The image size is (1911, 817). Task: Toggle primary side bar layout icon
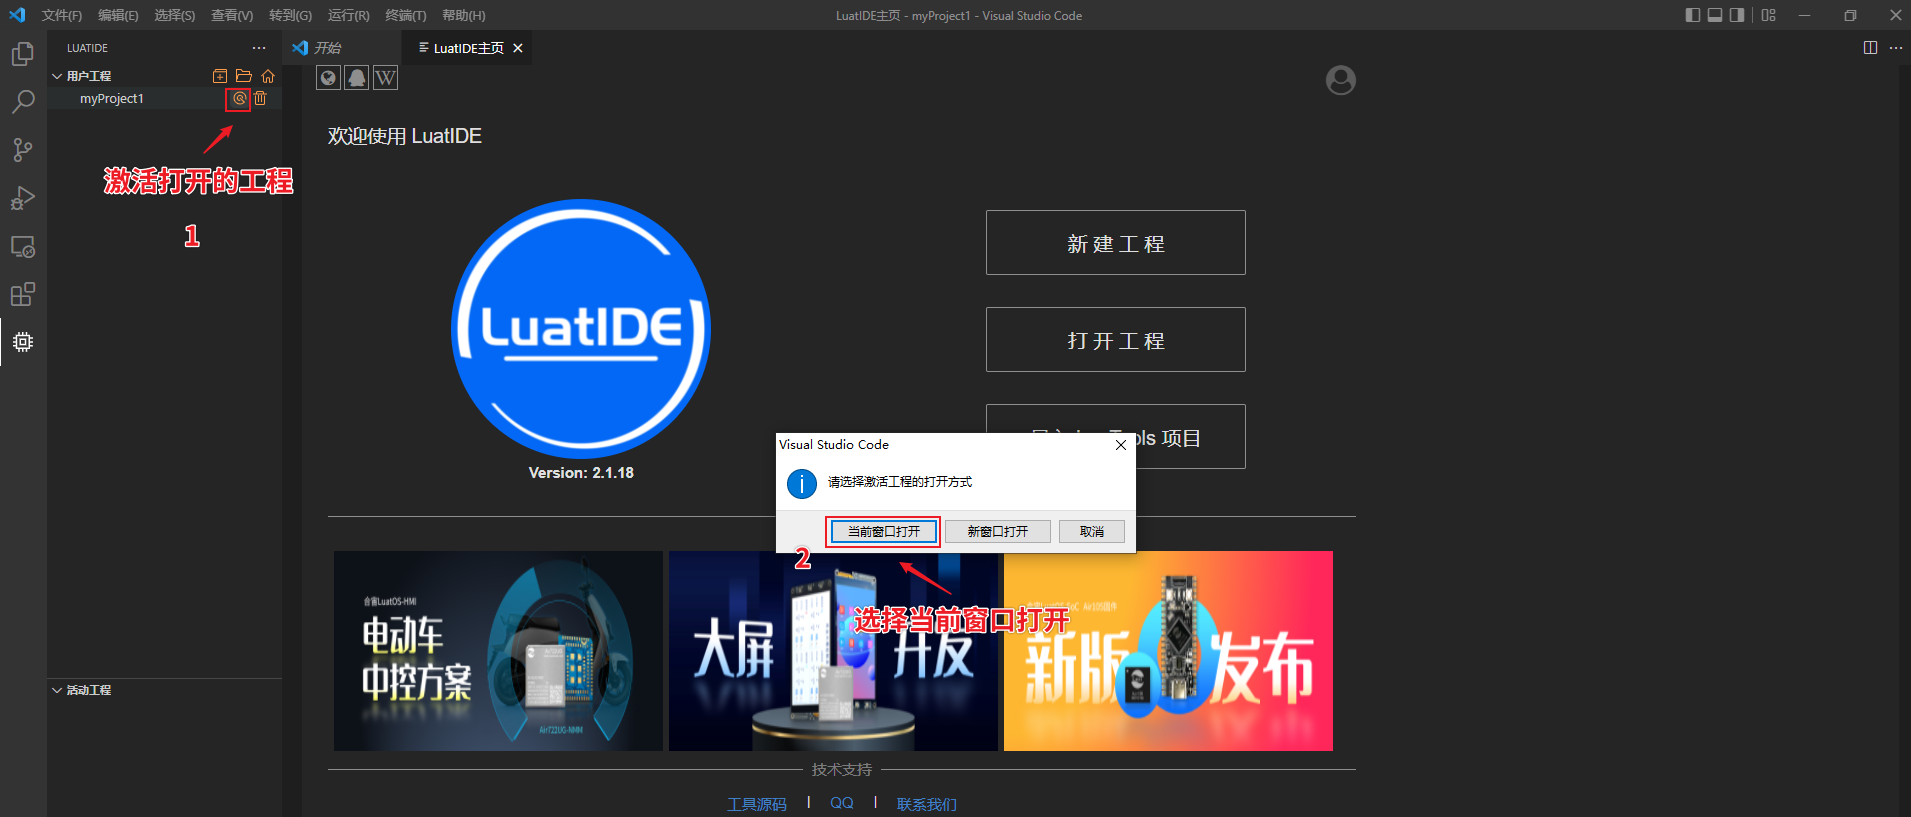coord(1692,15)
